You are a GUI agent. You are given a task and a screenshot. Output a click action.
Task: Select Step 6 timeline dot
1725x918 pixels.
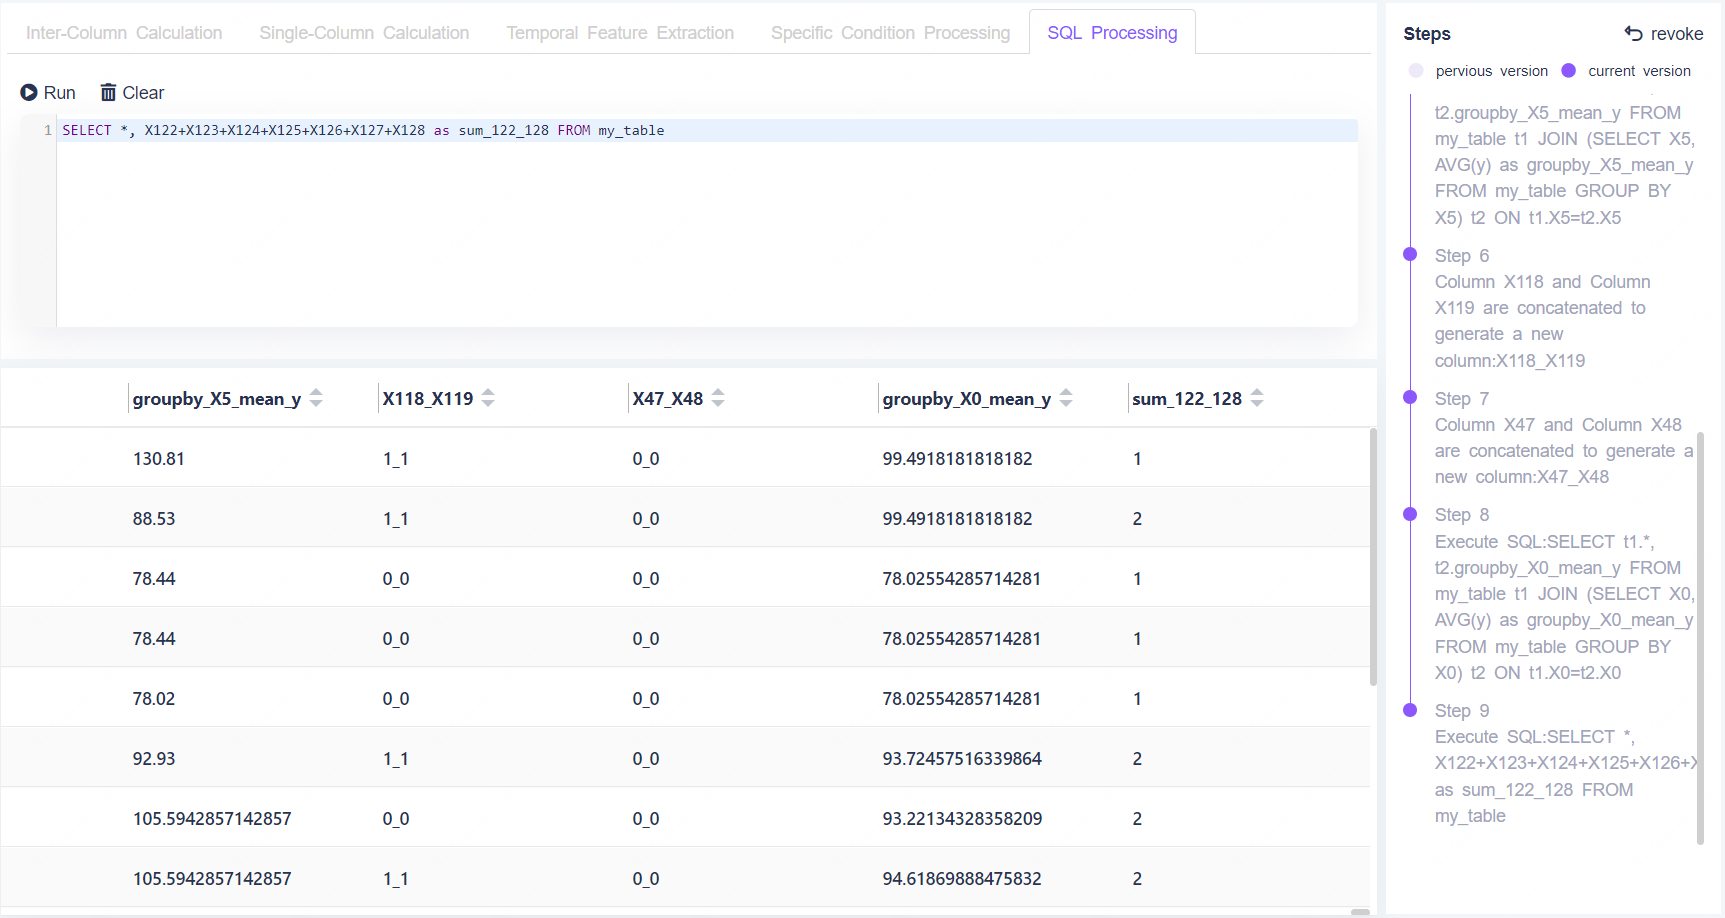[1410, 254]
